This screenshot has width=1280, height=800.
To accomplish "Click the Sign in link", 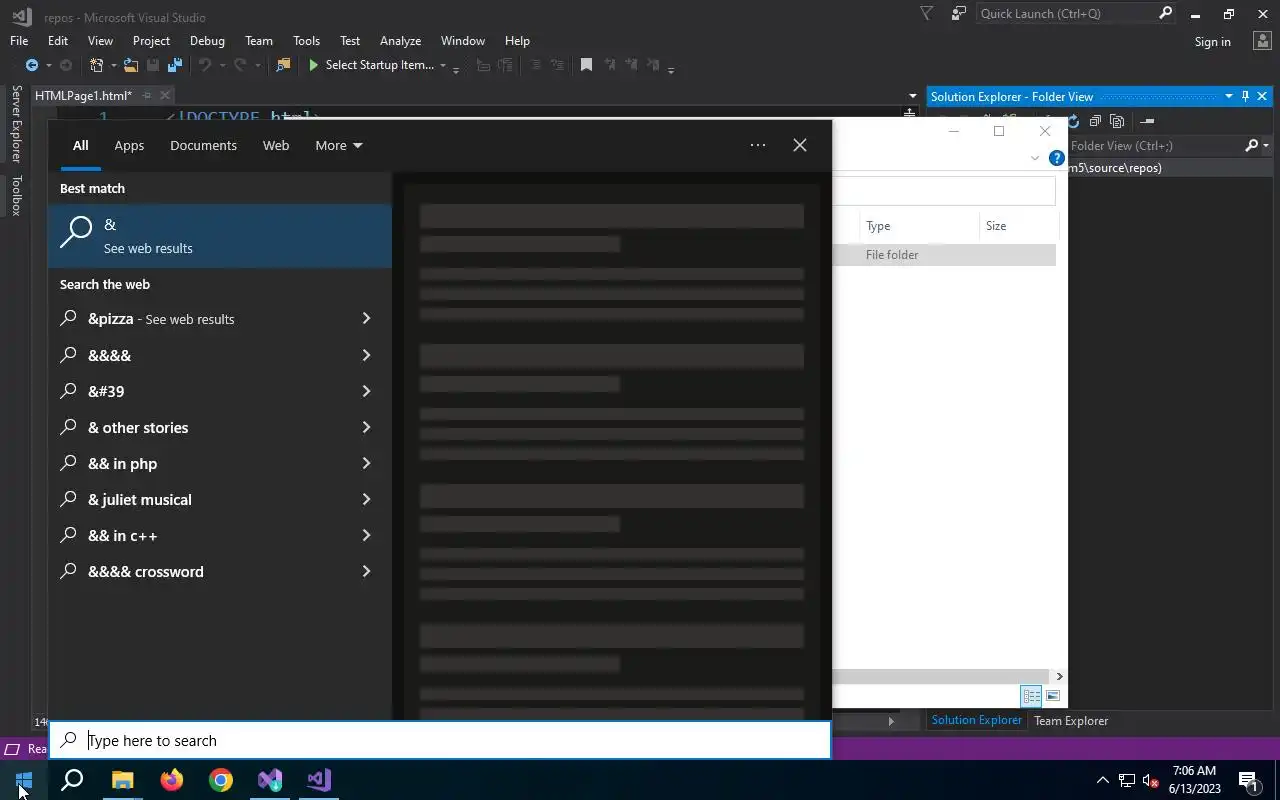I will pos(1212,42).
